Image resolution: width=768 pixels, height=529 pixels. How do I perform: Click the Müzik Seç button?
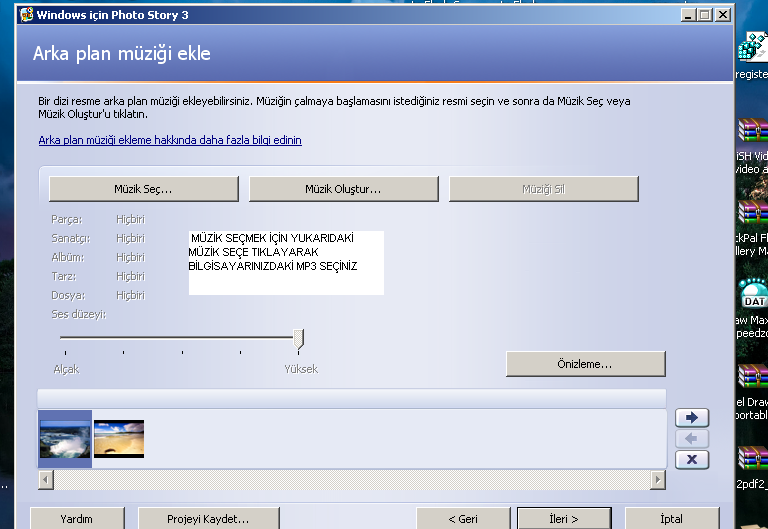(143, 189)
